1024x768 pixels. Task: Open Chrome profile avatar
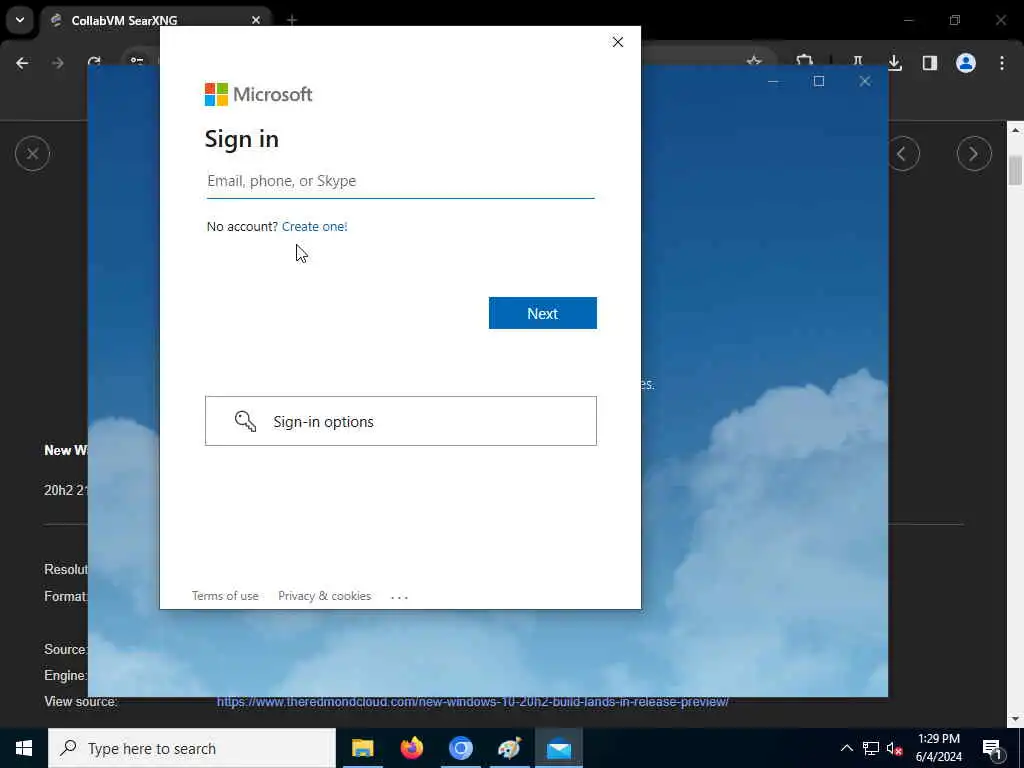(966, 63)
